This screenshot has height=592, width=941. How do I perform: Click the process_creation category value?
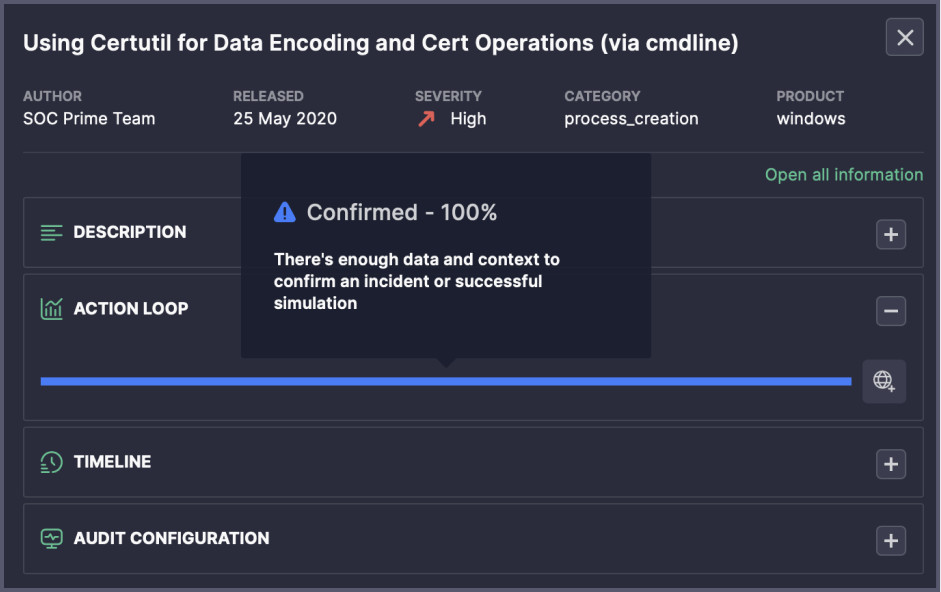tap(631, 119)
